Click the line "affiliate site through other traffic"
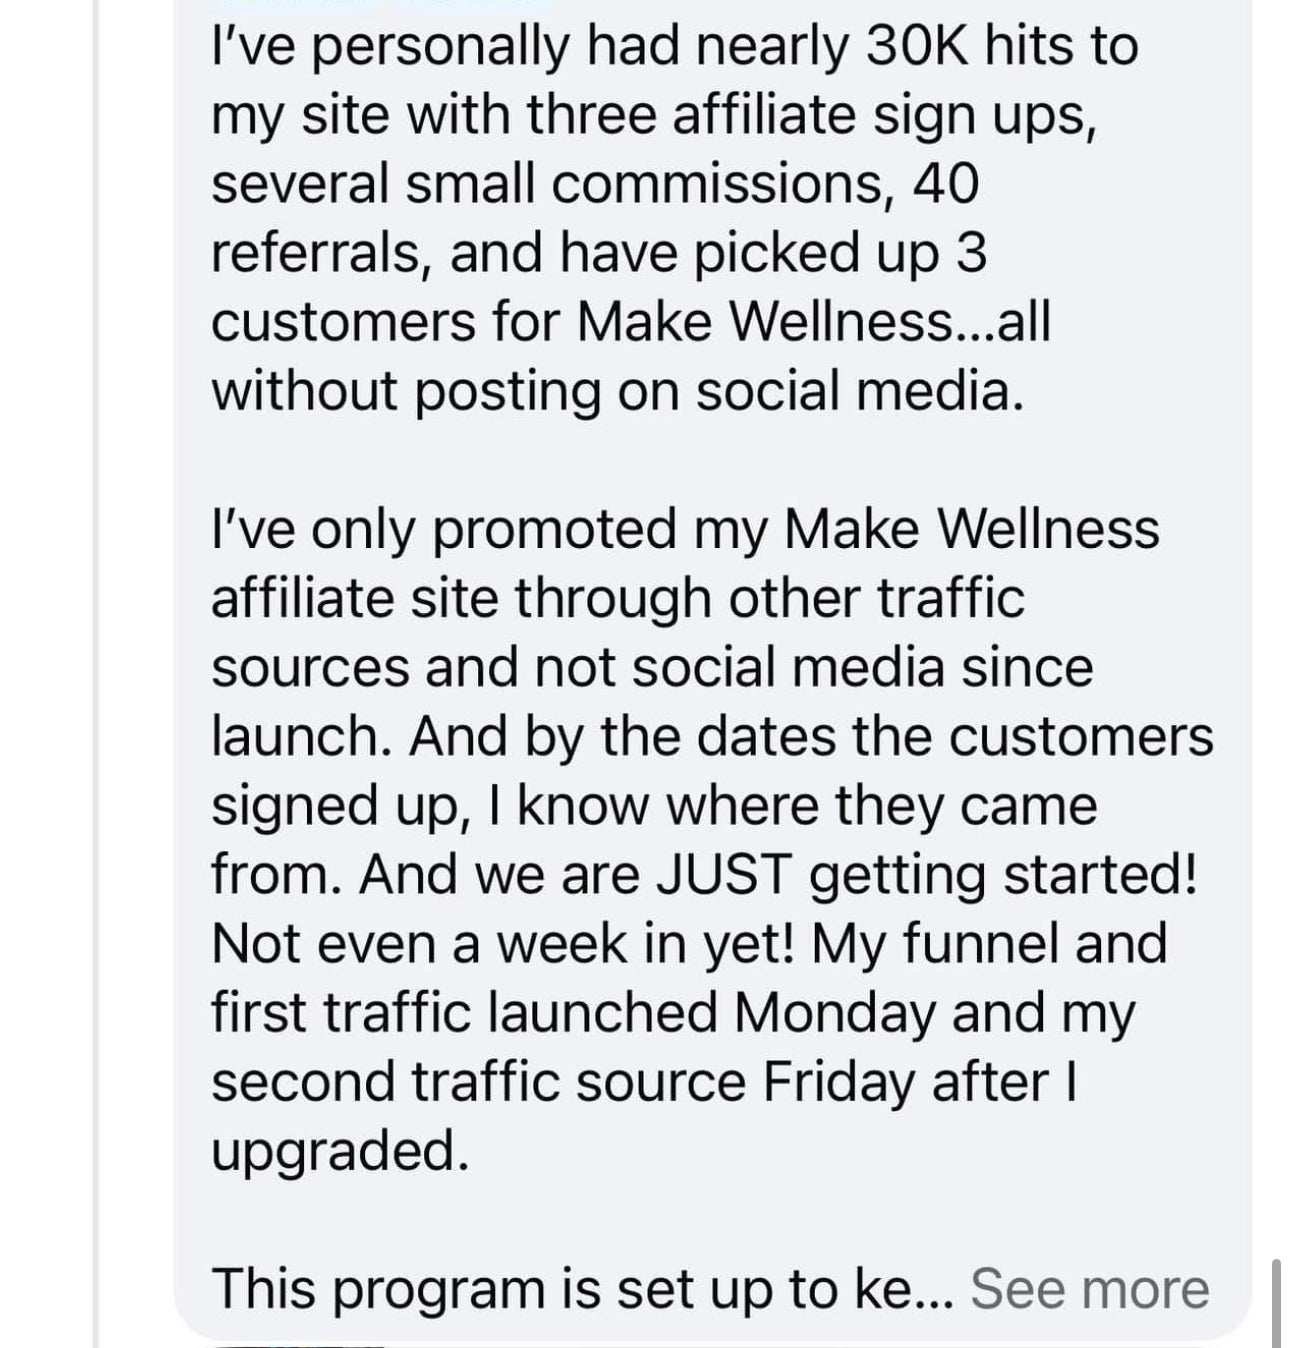This screenshot has width=1290, height=1348. tap(618, 598)
